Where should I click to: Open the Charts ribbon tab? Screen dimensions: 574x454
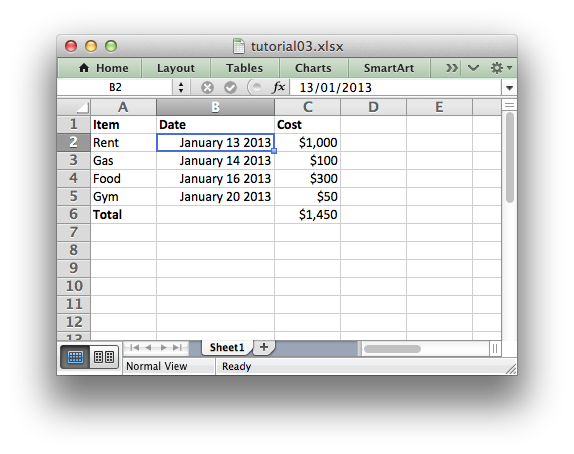(313, 68)
